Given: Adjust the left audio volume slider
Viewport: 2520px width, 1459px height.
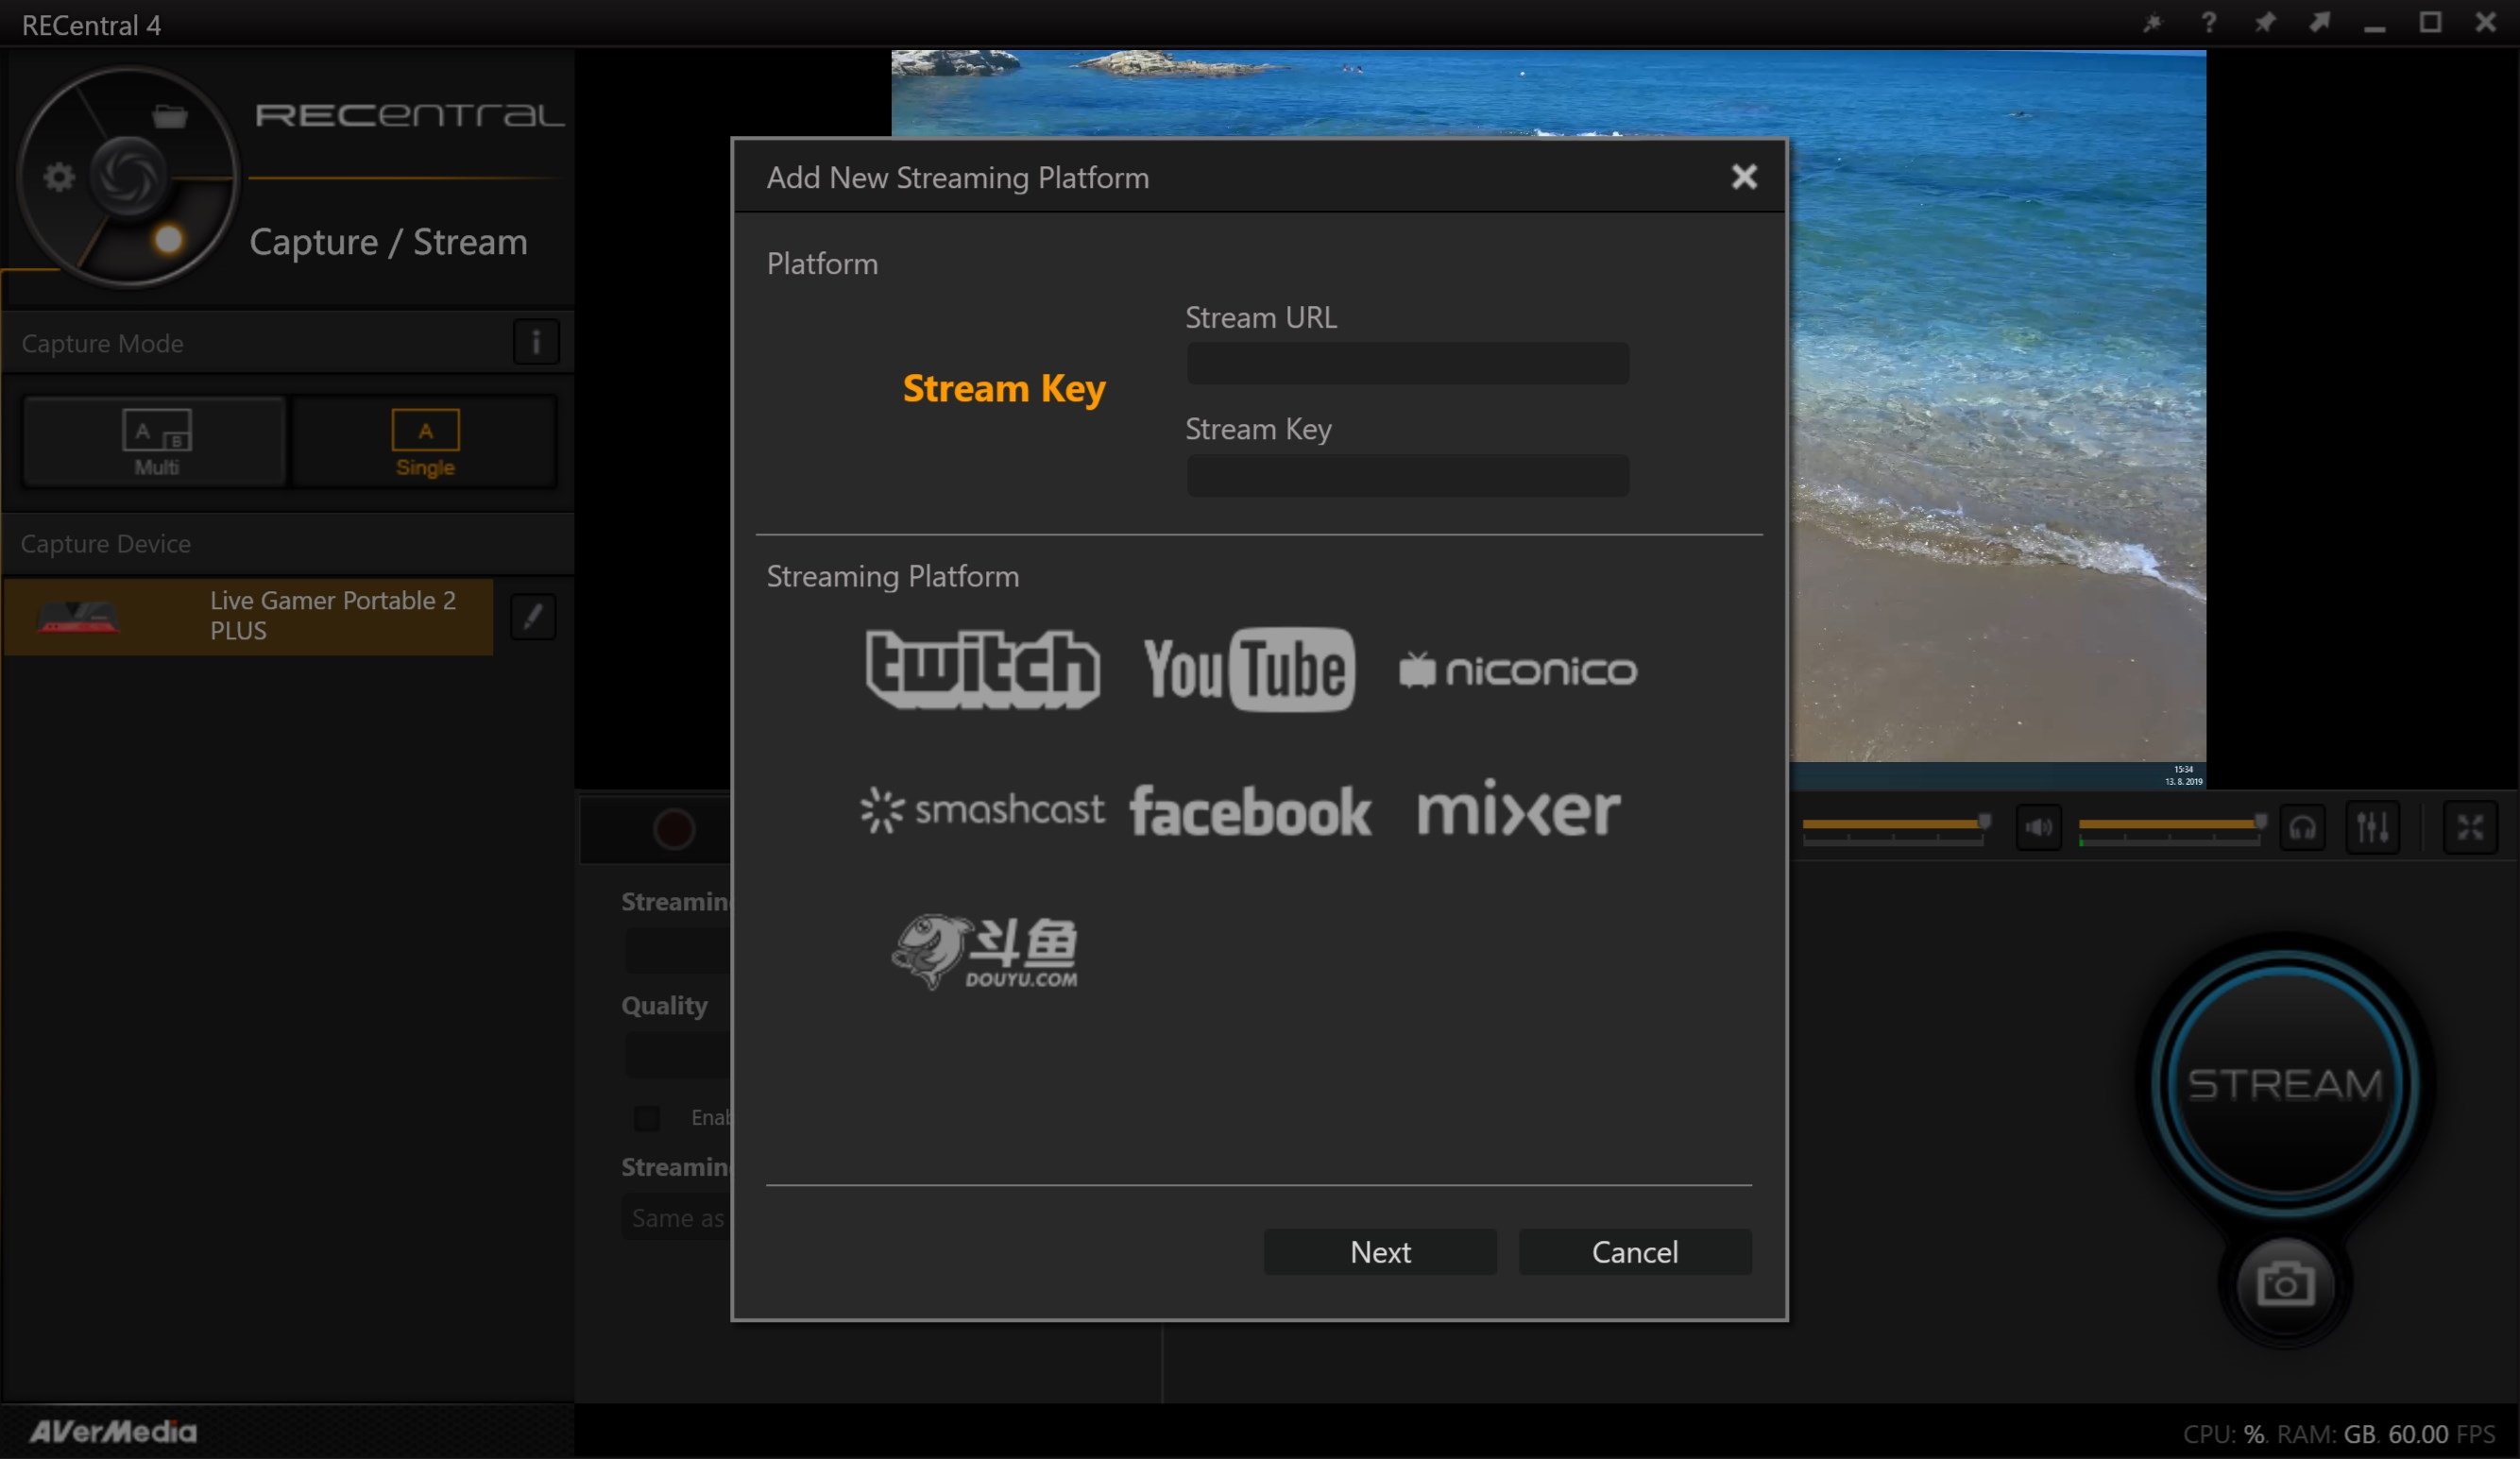Looking at the screenshot, I should pos(1894,828).
